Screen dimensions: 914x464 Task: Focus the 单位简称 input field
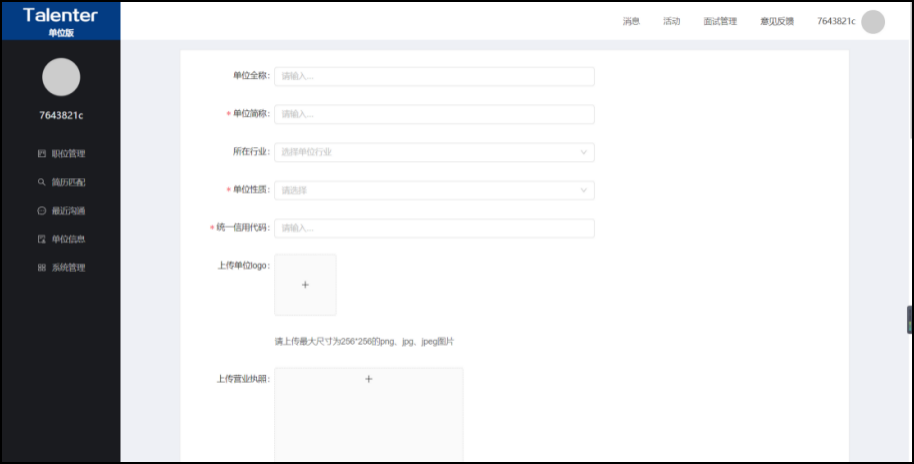point(434,114)
